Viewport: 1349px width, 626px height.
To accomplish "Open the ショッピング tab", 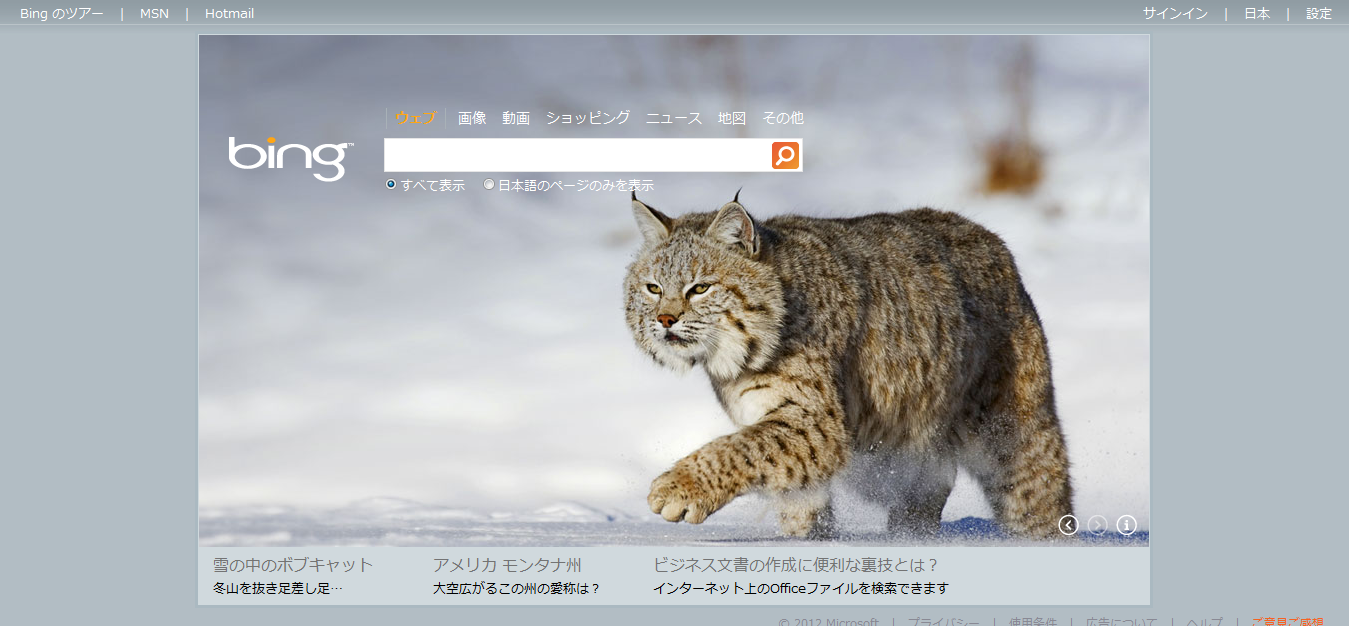I will (x=588, y=118).
